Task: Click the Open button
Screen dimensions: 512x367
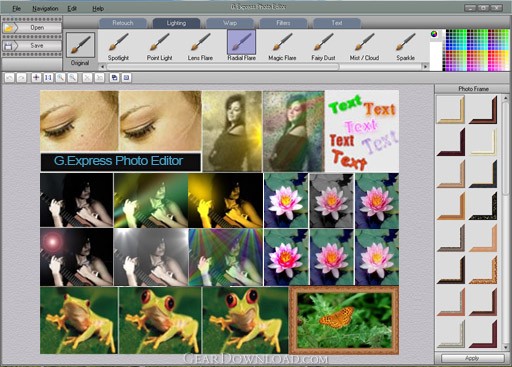Action: (32, 28)
